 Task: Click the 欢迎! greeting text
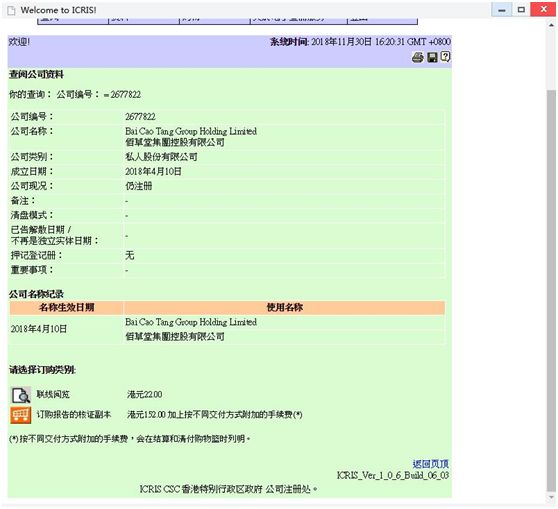click(19, 42)
